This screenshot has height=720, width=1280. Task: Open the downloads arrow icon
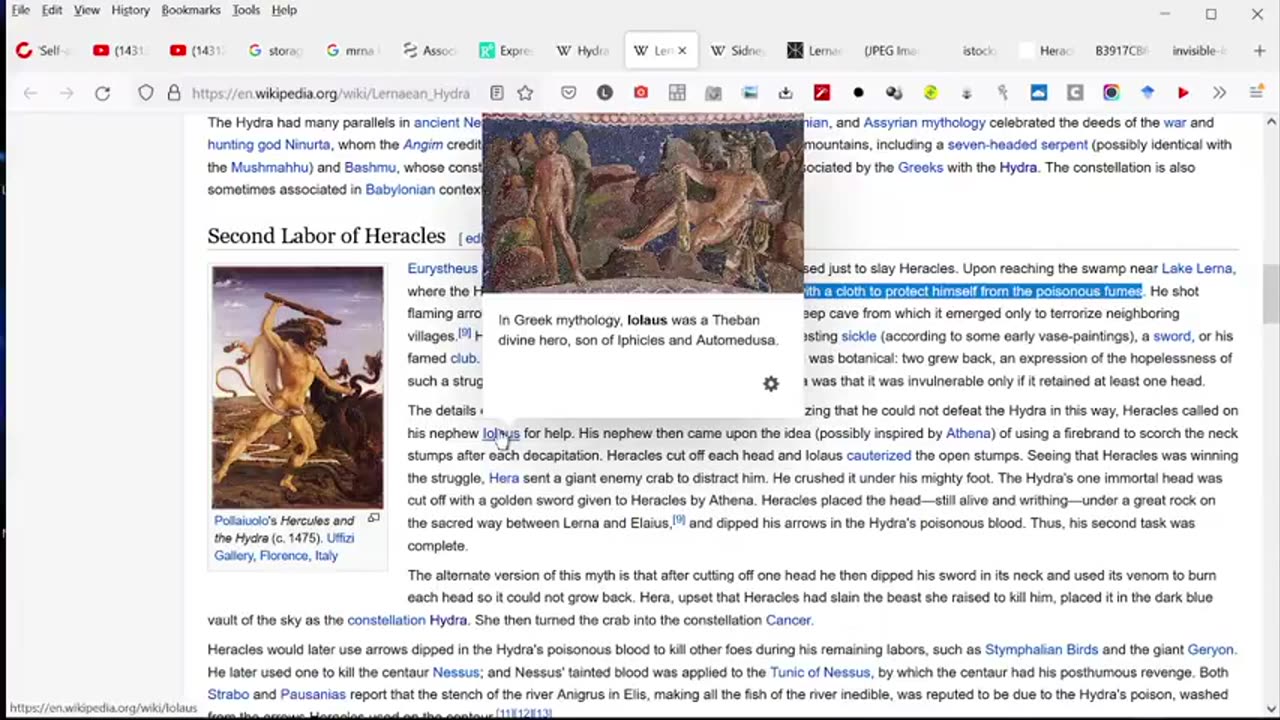click(785, 93)
